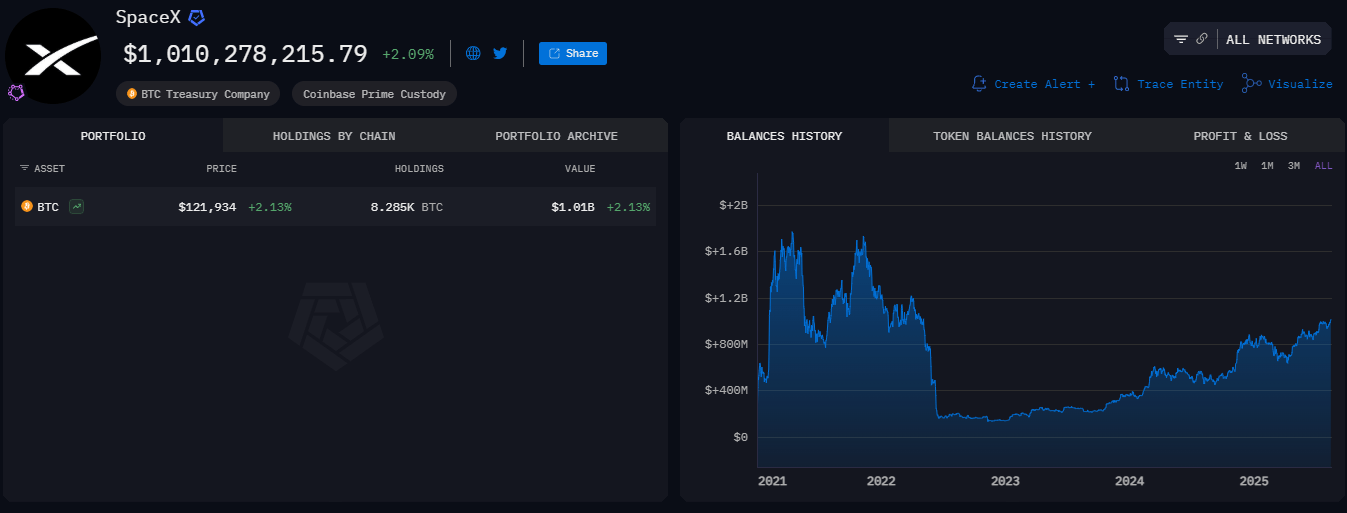Show ALL time balance history

pos(1323,166)
